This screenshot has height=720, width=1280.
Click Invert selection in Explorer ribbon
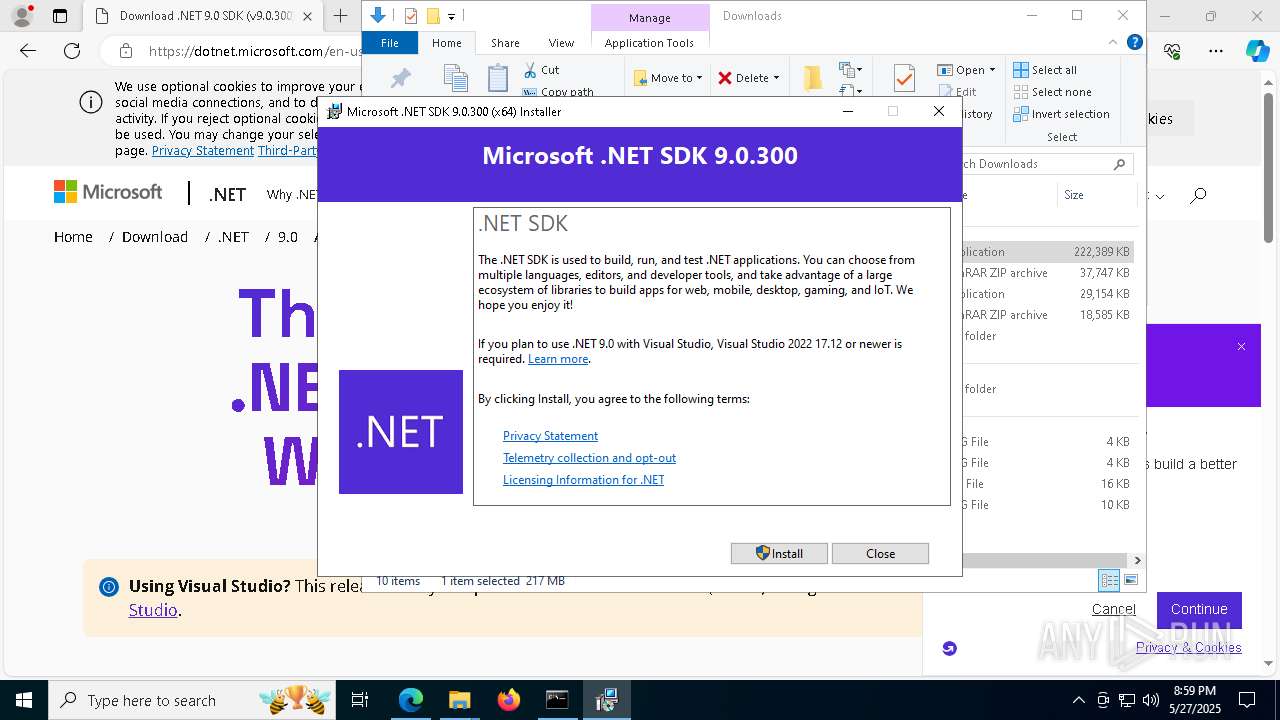point(1061,114)
